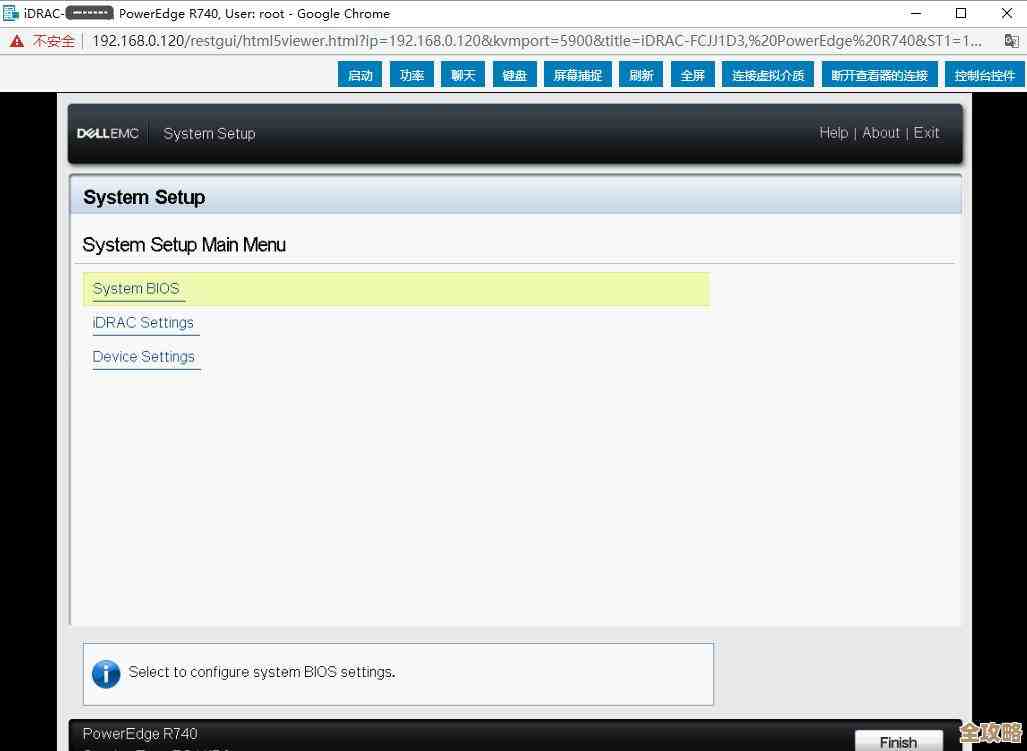Exit System Setup via Exit link
The width and height of the screenshot is (1027, 751).
(x=926, y=133)
